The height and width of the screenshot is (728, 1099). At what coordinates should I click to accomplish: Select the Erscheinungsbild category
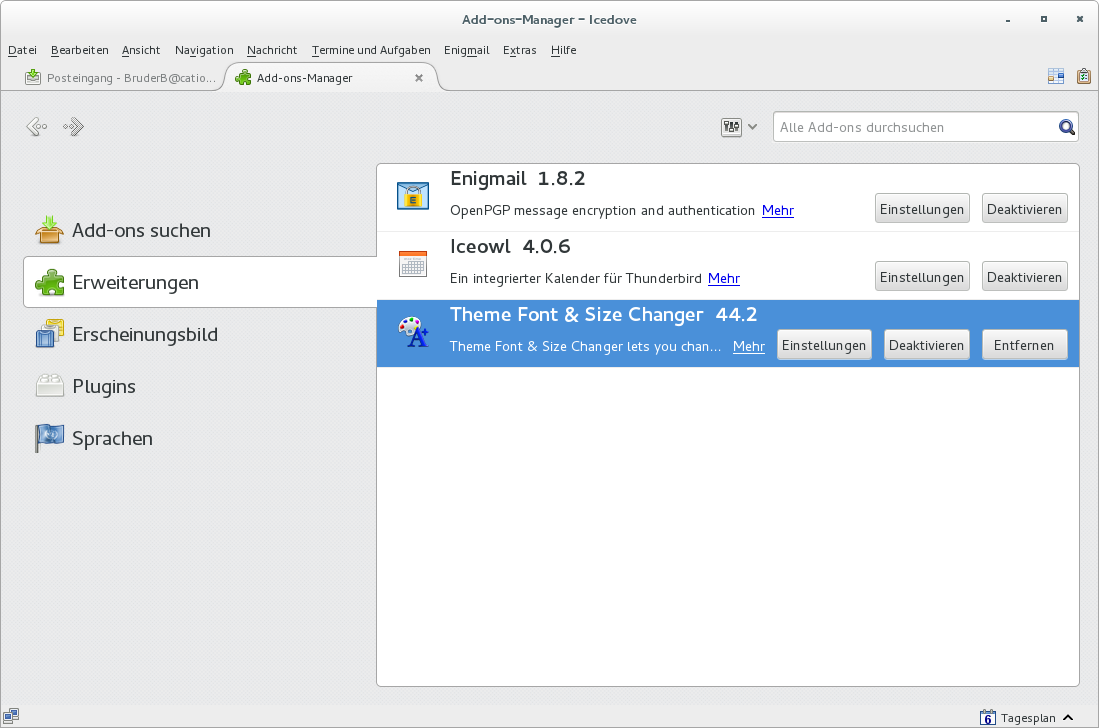tap(200, 334)
